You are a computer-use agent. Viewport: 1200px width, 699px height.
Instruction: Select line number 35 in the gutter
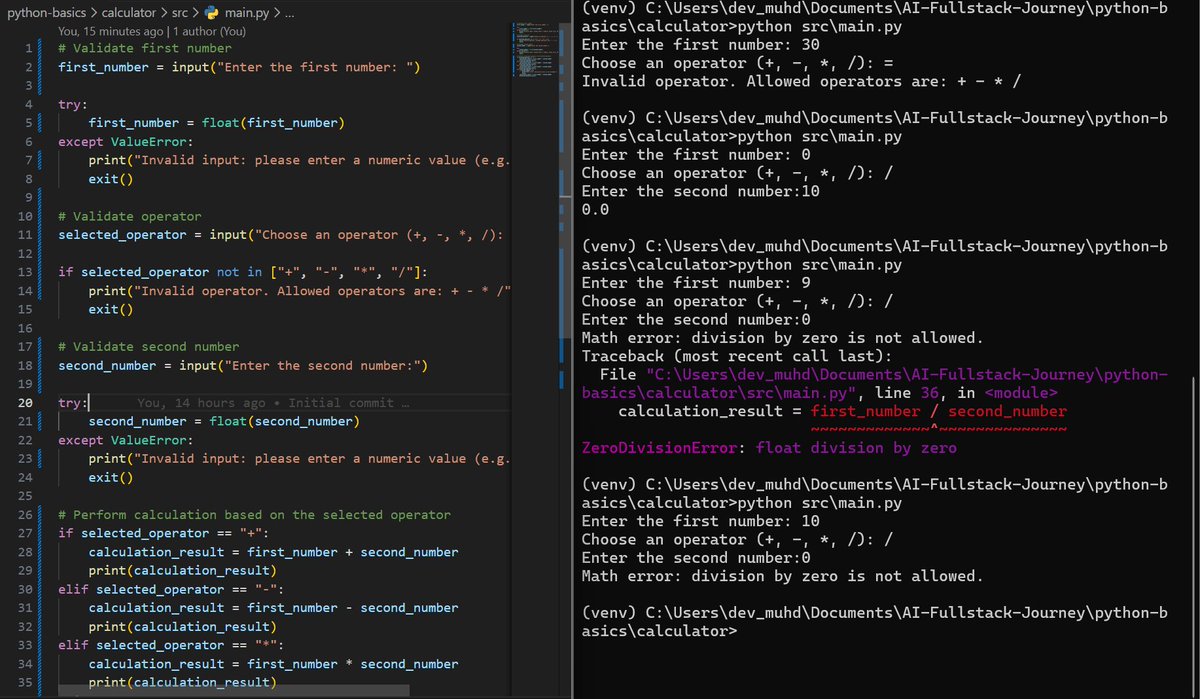click(25, 682)
